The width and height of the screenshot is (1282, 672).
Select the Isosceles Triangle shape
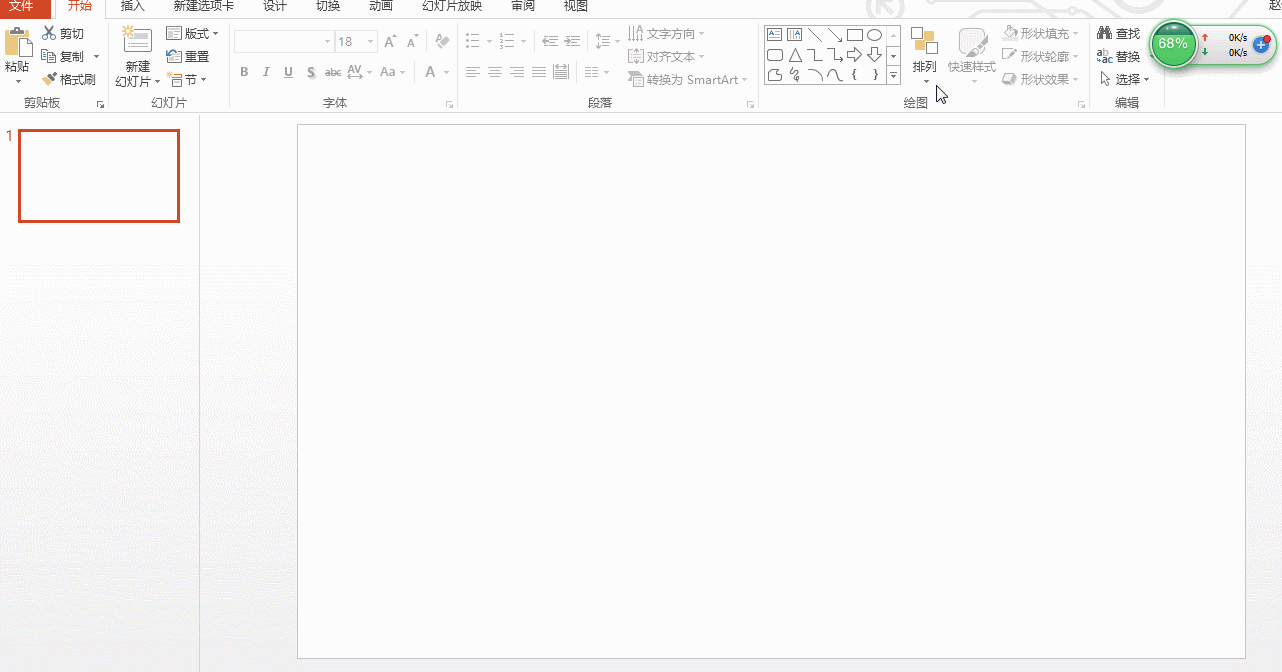795,54
